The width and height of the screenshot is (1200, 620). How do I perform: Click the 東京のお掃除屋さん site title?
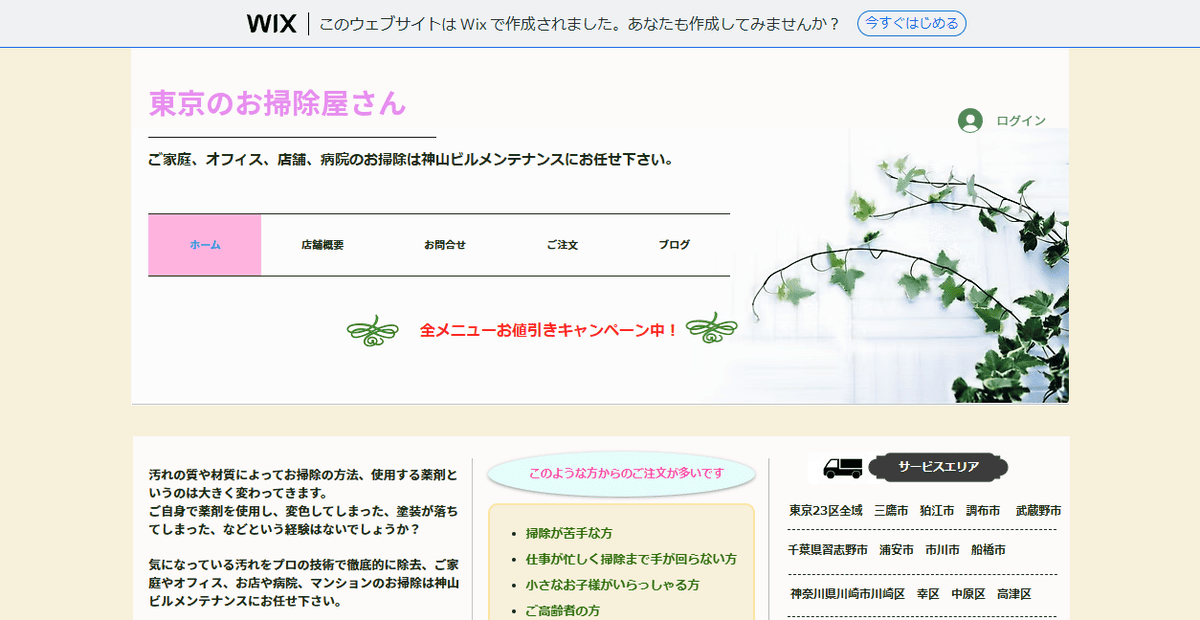[278, 103]
